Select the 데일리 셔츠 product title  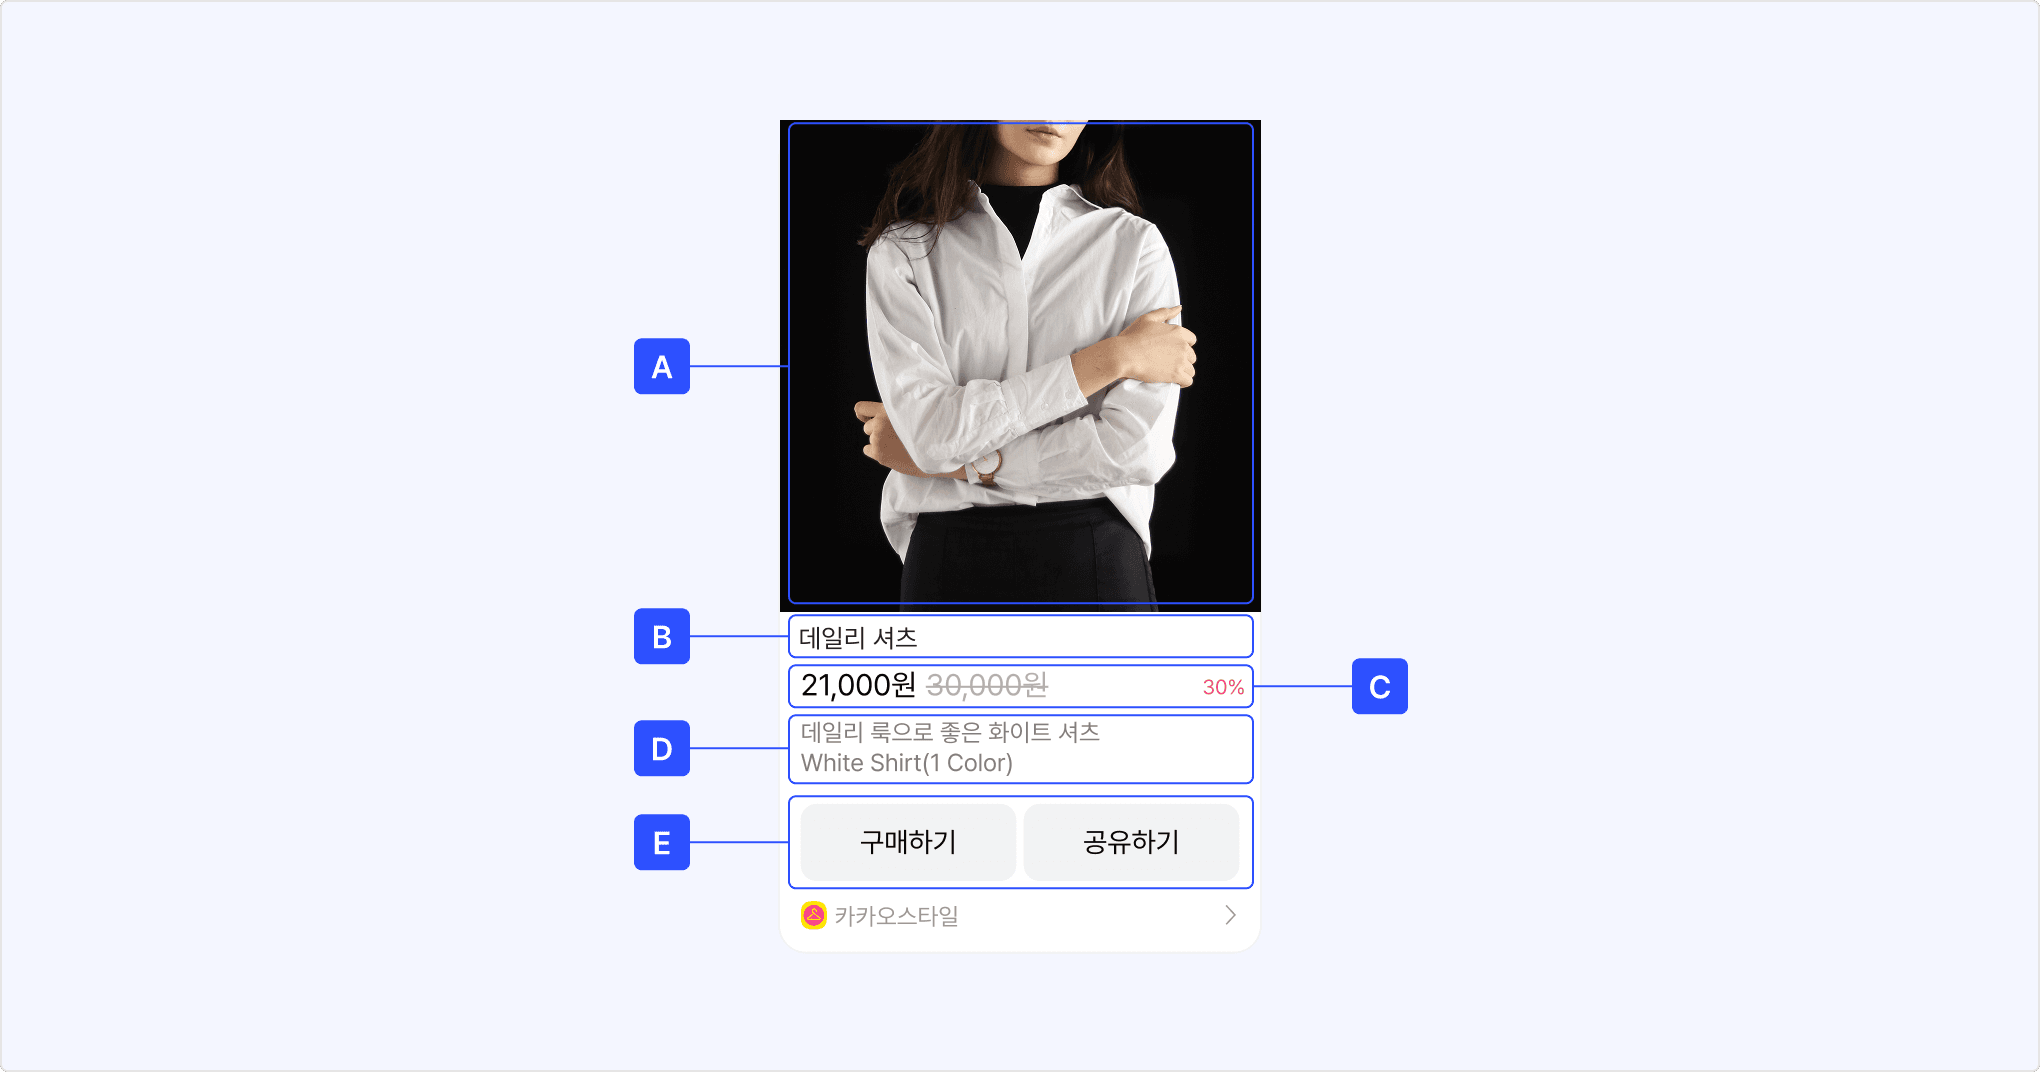point(858,637)
